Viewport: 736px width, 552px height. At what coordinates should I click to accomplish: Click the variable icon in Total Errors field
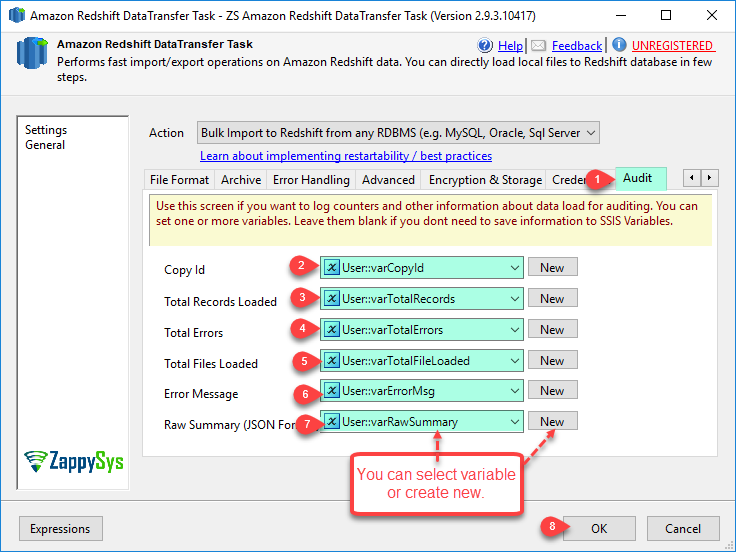pyautogui.click(x=331, y=330)
